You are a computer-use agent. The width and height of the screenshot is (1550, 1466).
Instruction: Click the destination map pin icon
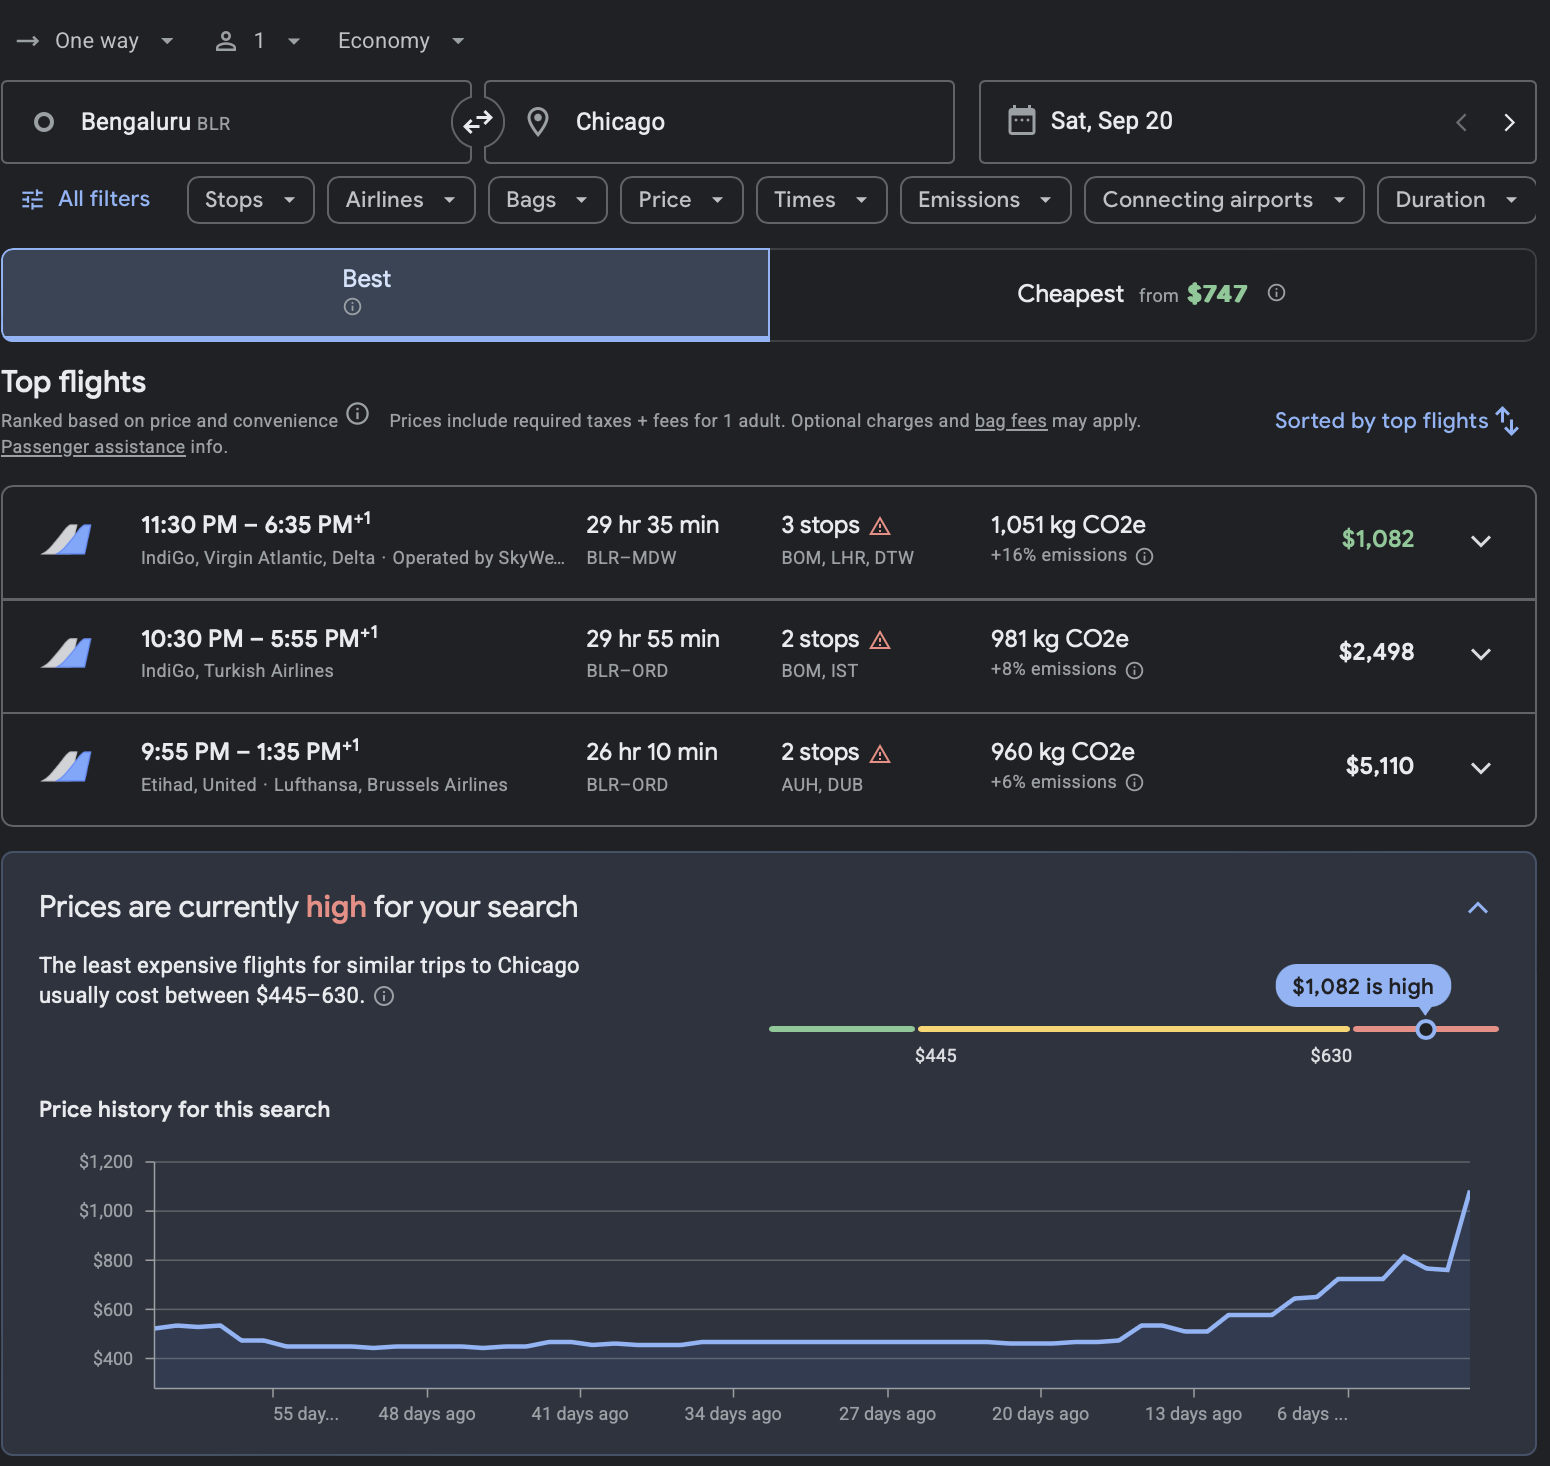point(538,122)
